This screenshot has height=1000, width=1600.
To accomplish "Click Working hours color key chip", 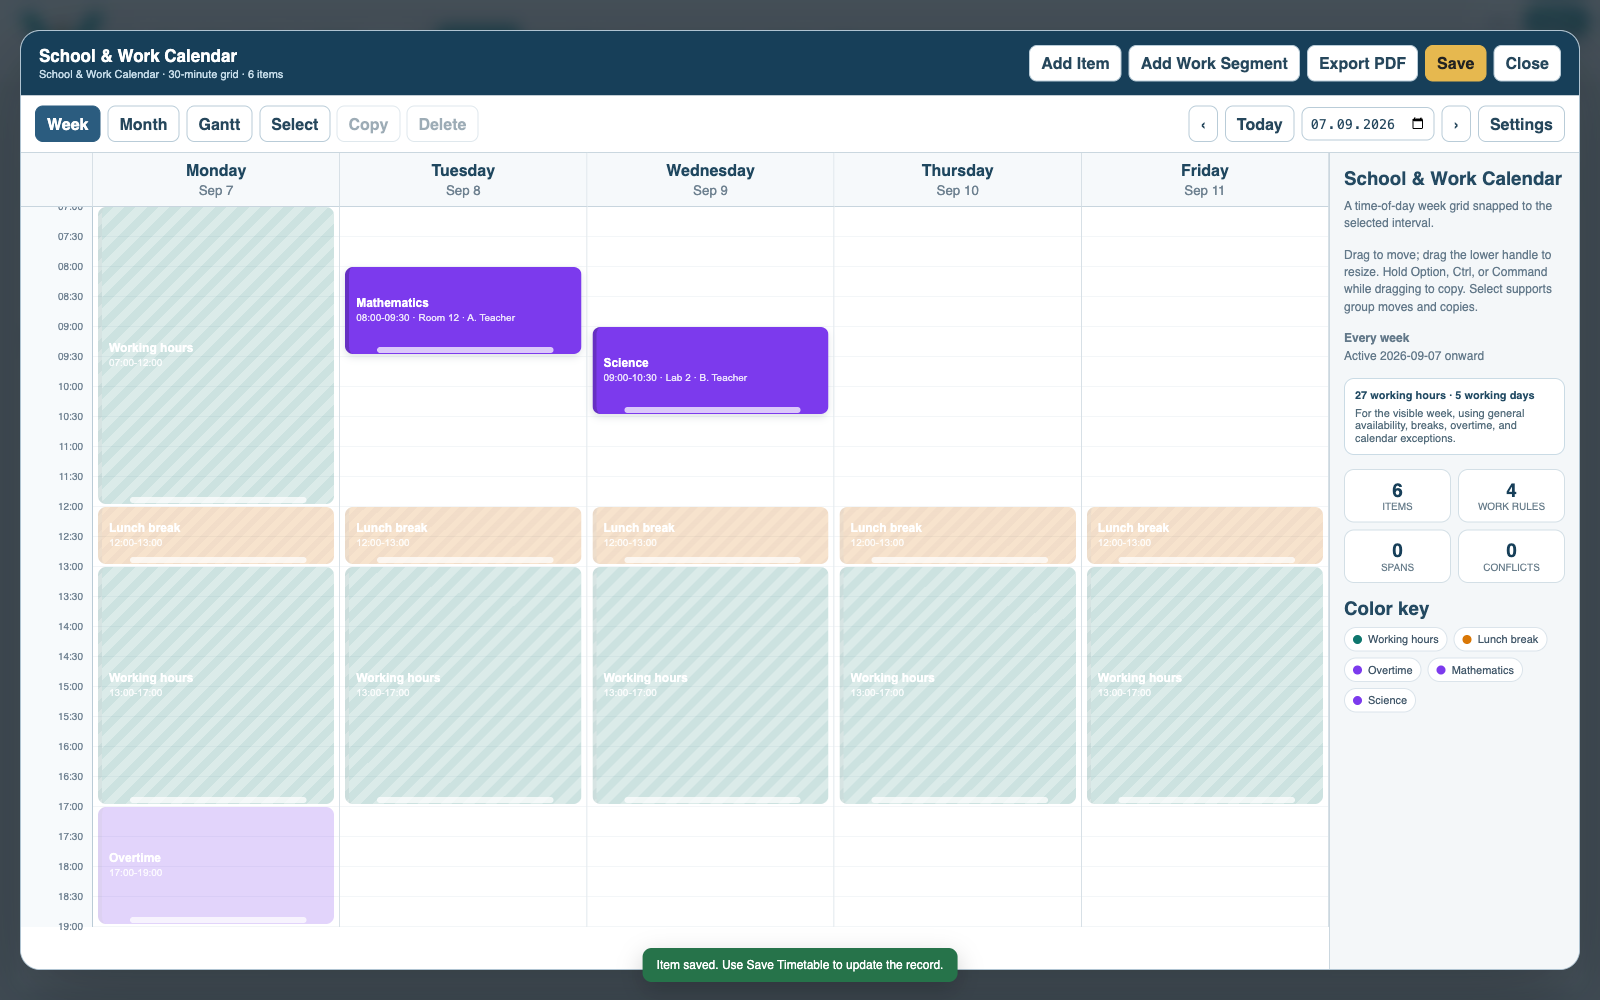I will click(x=1395, y=639).
